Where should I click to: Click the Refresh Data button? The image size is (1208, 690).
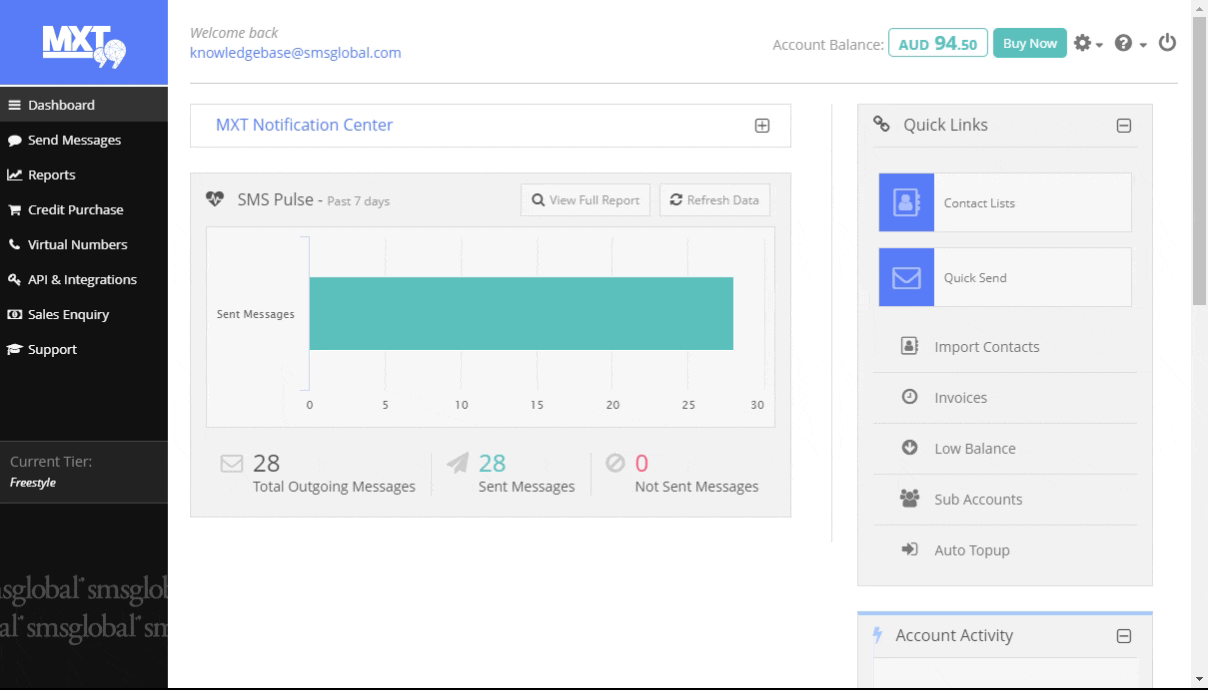(714, 200)
